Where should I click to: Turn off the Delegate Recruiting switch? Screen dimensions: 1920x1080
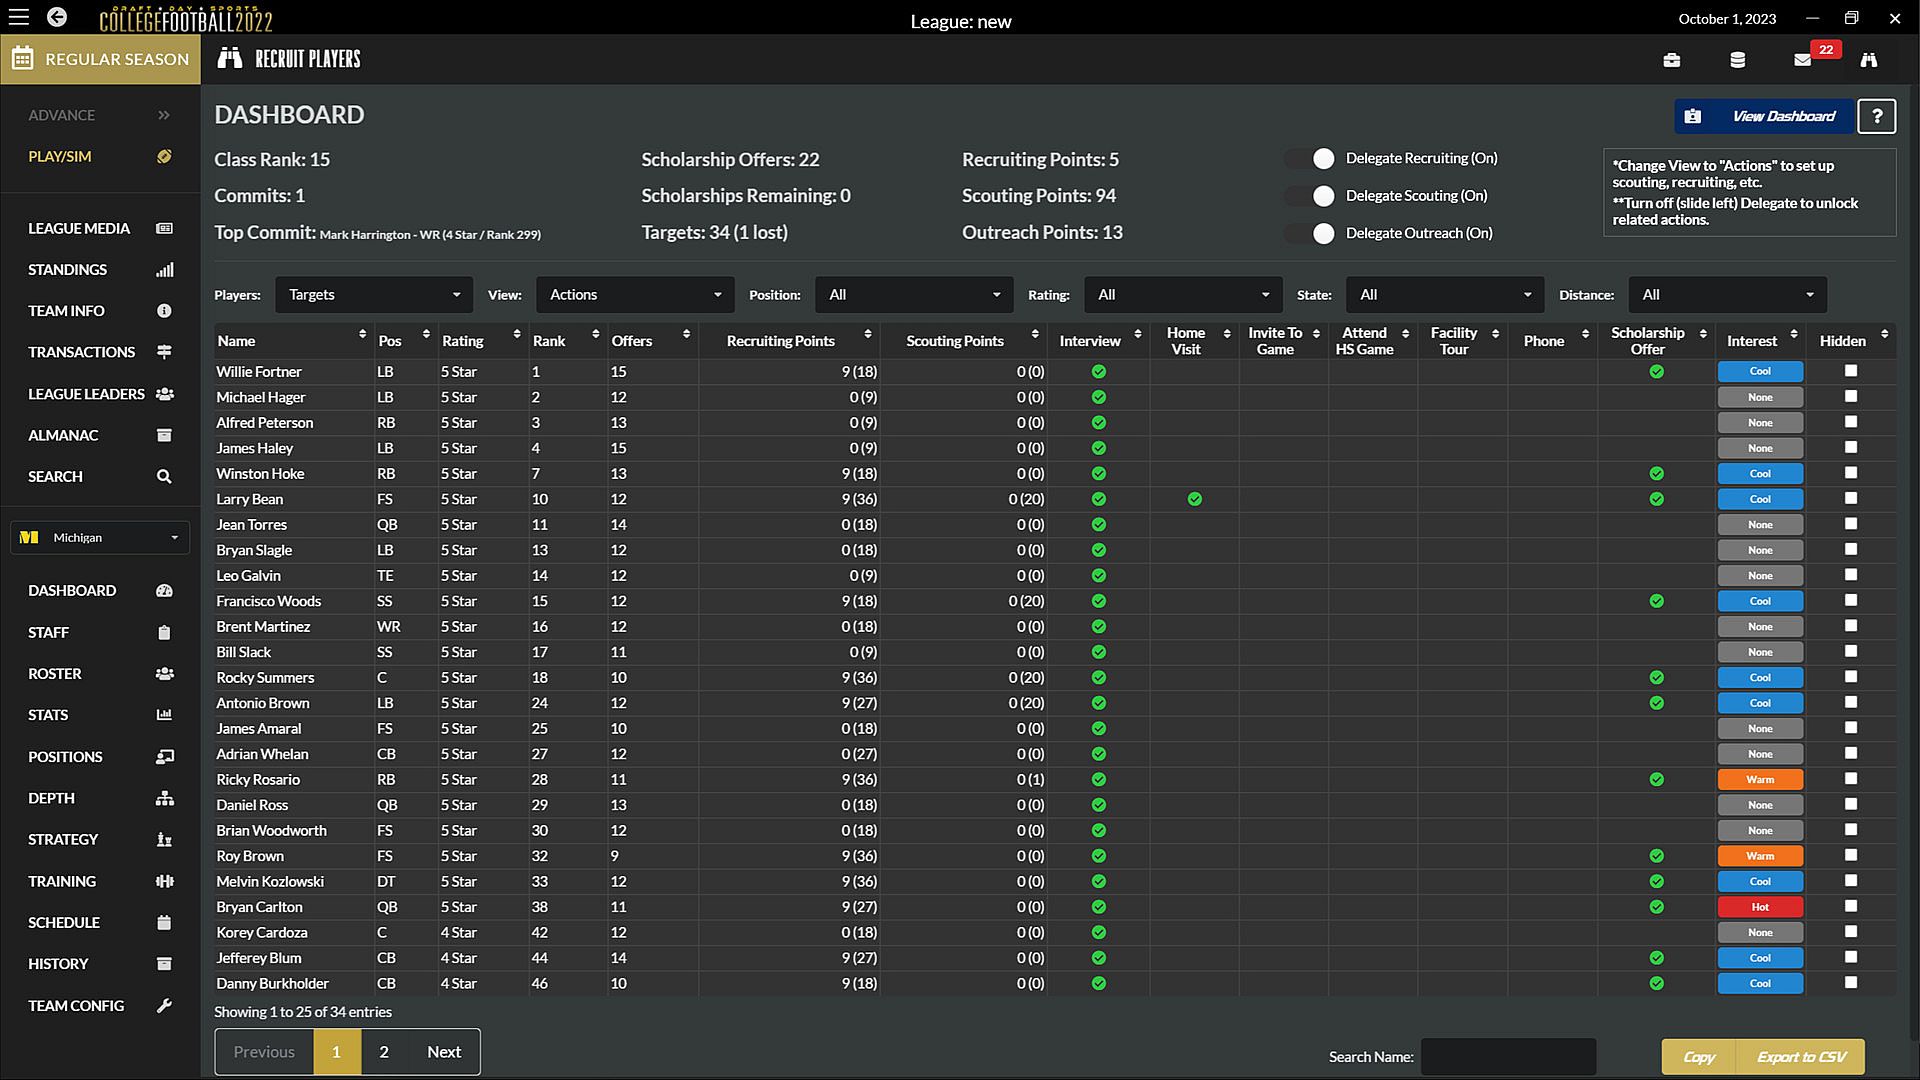tap(1312, 159)
